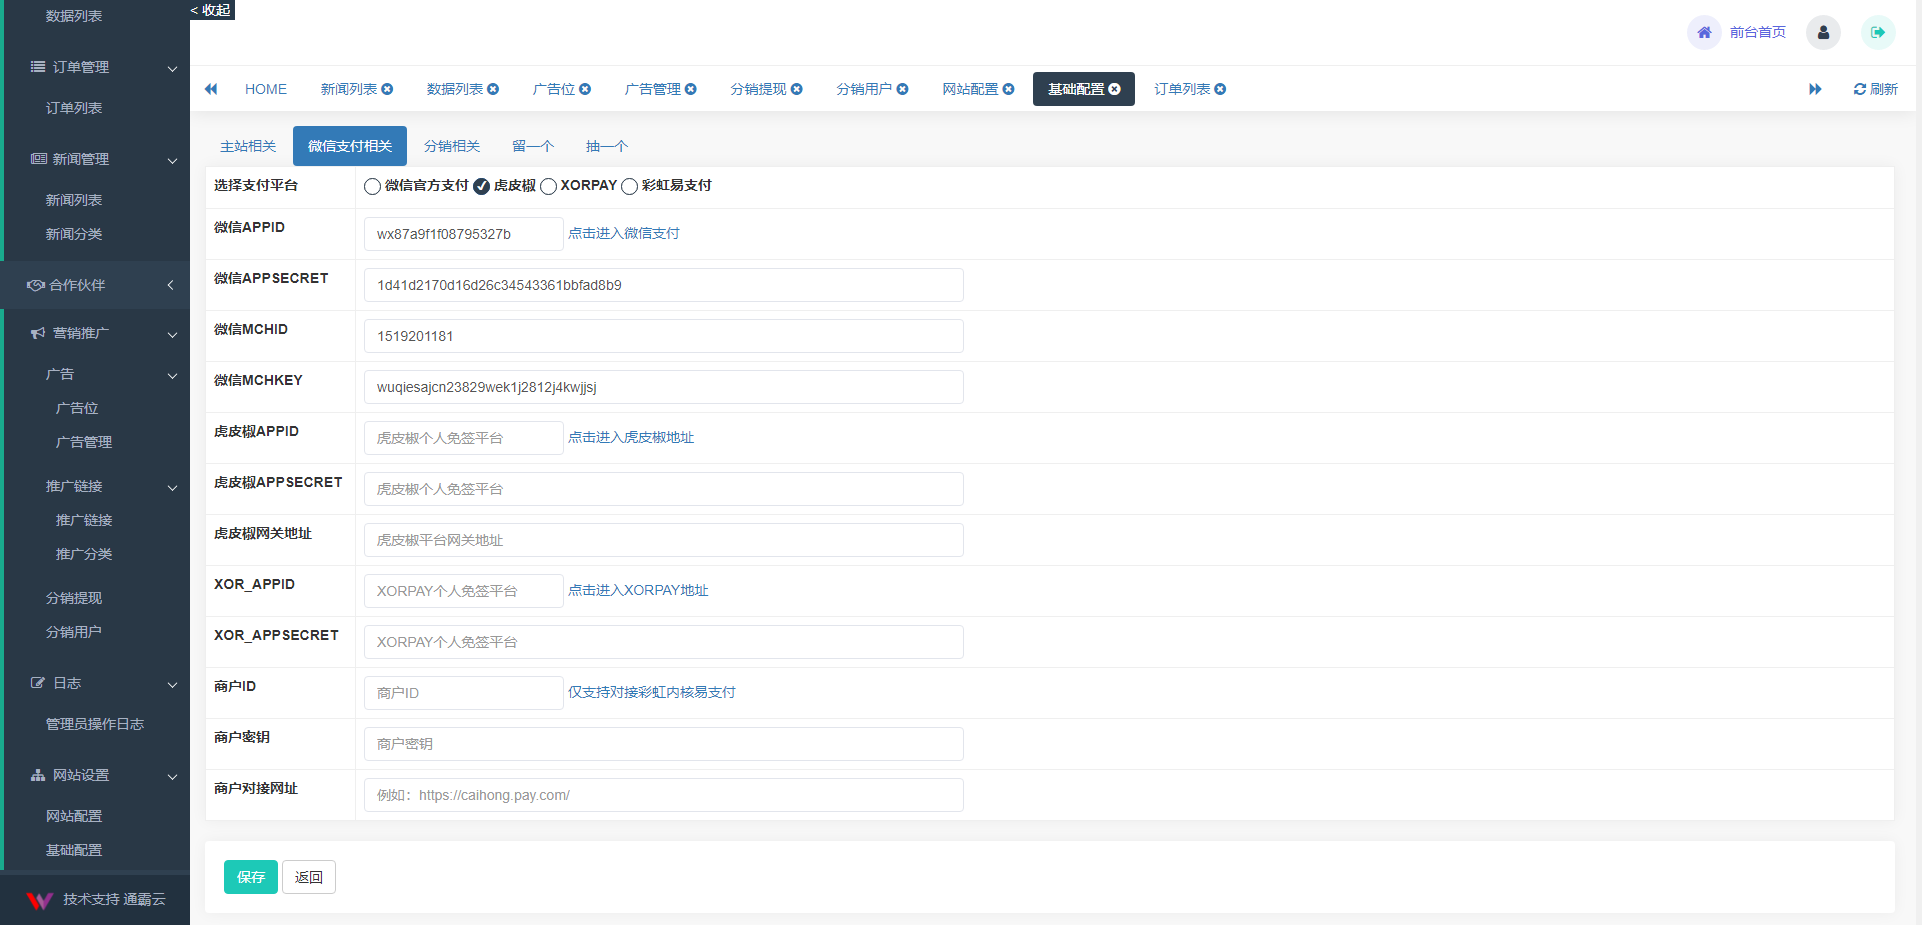Switch to the 分销相关 tab
Screen dimensions: 1922x925
pos(452,146)
